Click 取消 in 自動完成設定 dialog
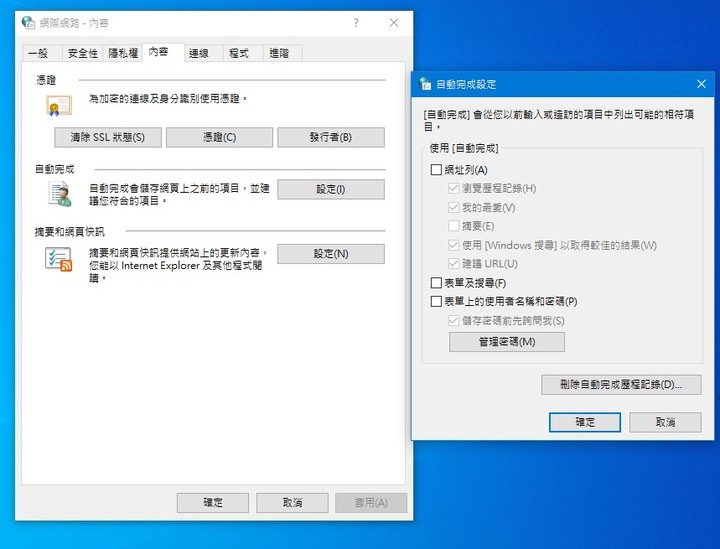Viewport: 720px width, 549px height. 665,422
